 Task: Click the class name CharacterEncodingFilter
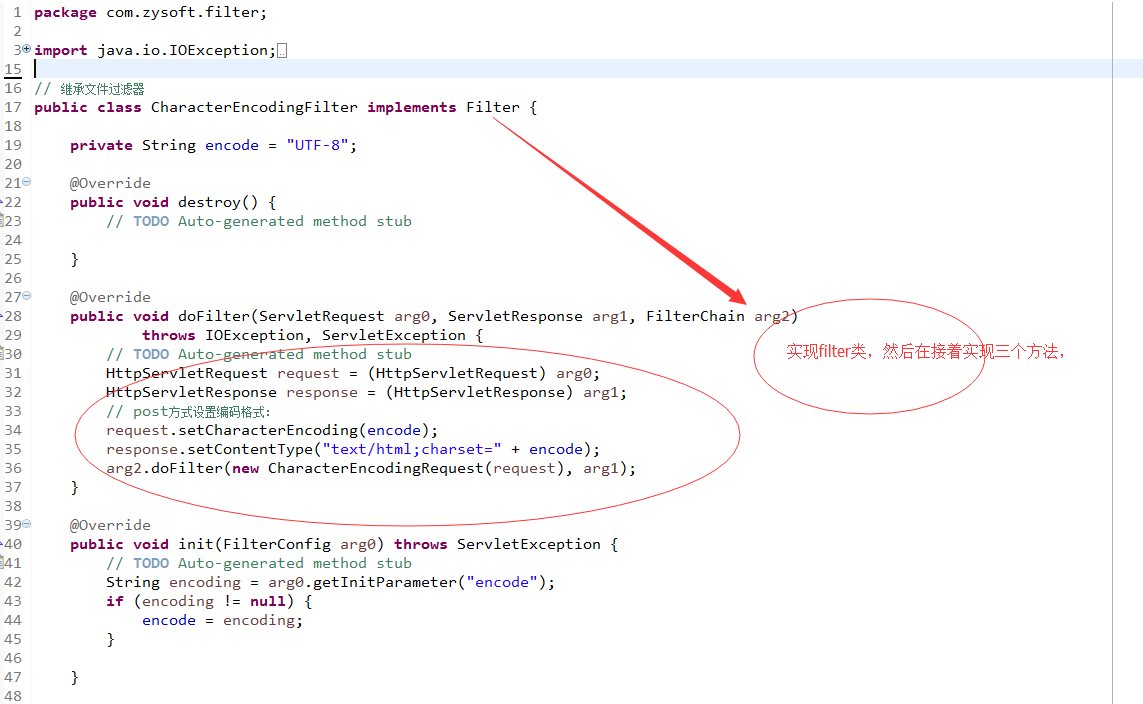point(254,107)
